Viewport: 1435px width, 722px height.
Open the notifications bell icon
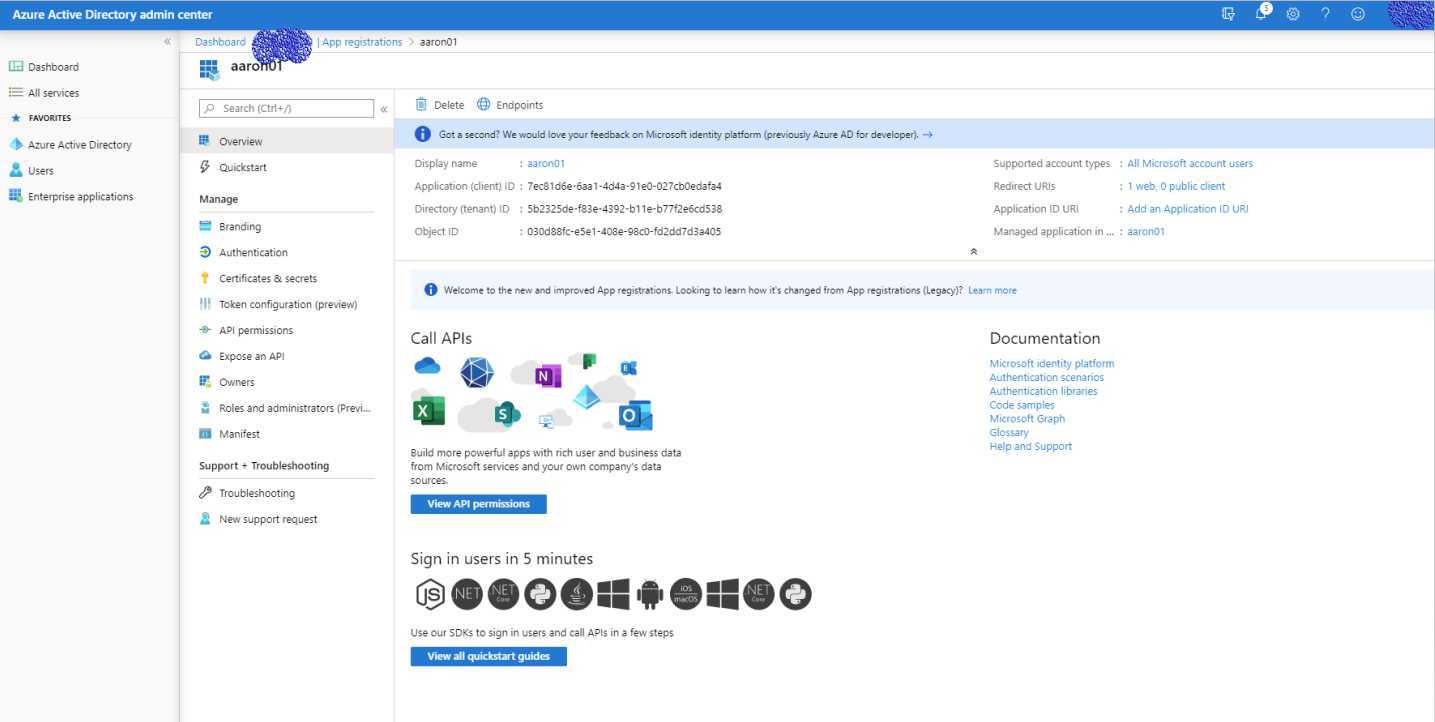click(x=1262, y=13)
